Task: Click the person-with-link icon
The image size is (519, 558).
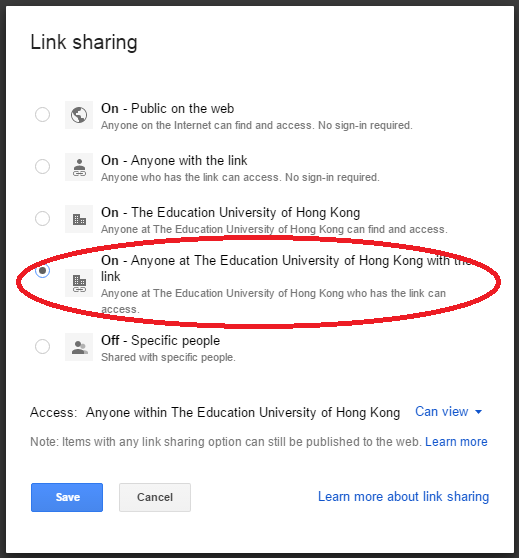Action: [x=79, y=167]
